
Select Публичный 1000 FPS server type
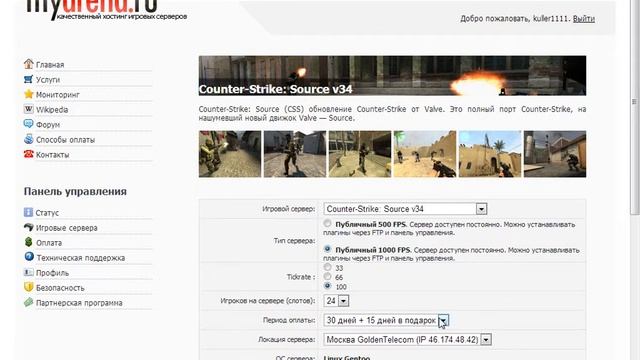tap(327, 249)
